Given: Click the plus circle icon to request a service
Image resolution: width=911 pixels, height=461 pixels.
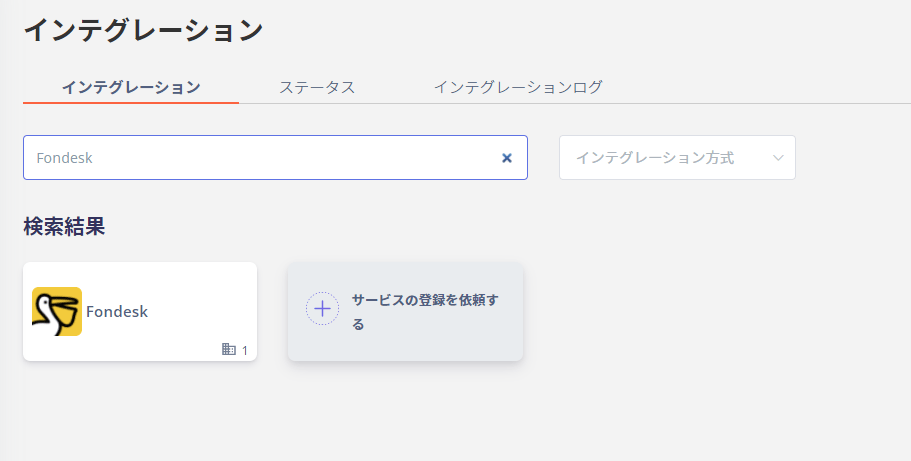Looking at the screenshot, I should point(322,309).
